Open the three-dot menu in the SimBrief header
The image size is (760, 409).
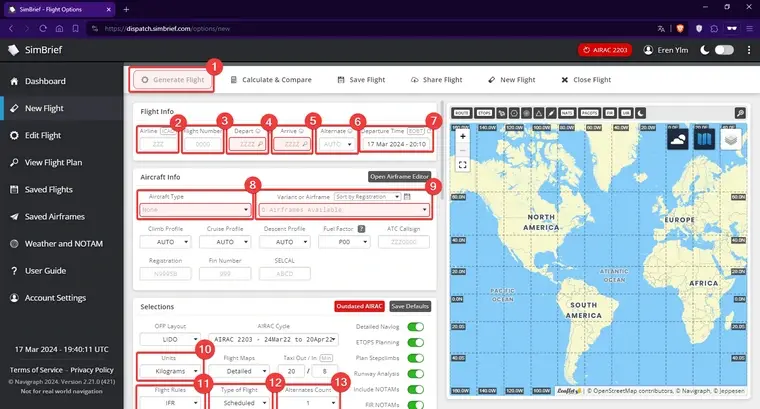[x=749, y=50]
